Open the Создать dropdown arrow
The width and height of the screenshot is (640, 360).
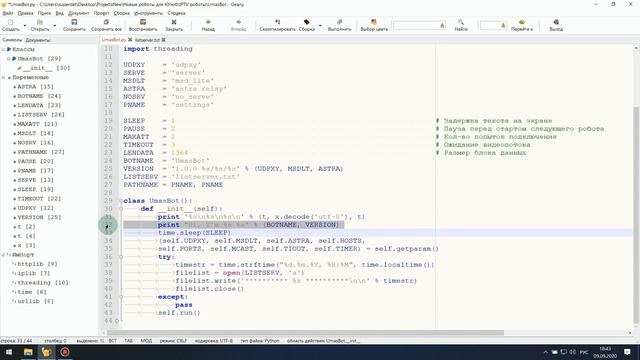[24, 25]
